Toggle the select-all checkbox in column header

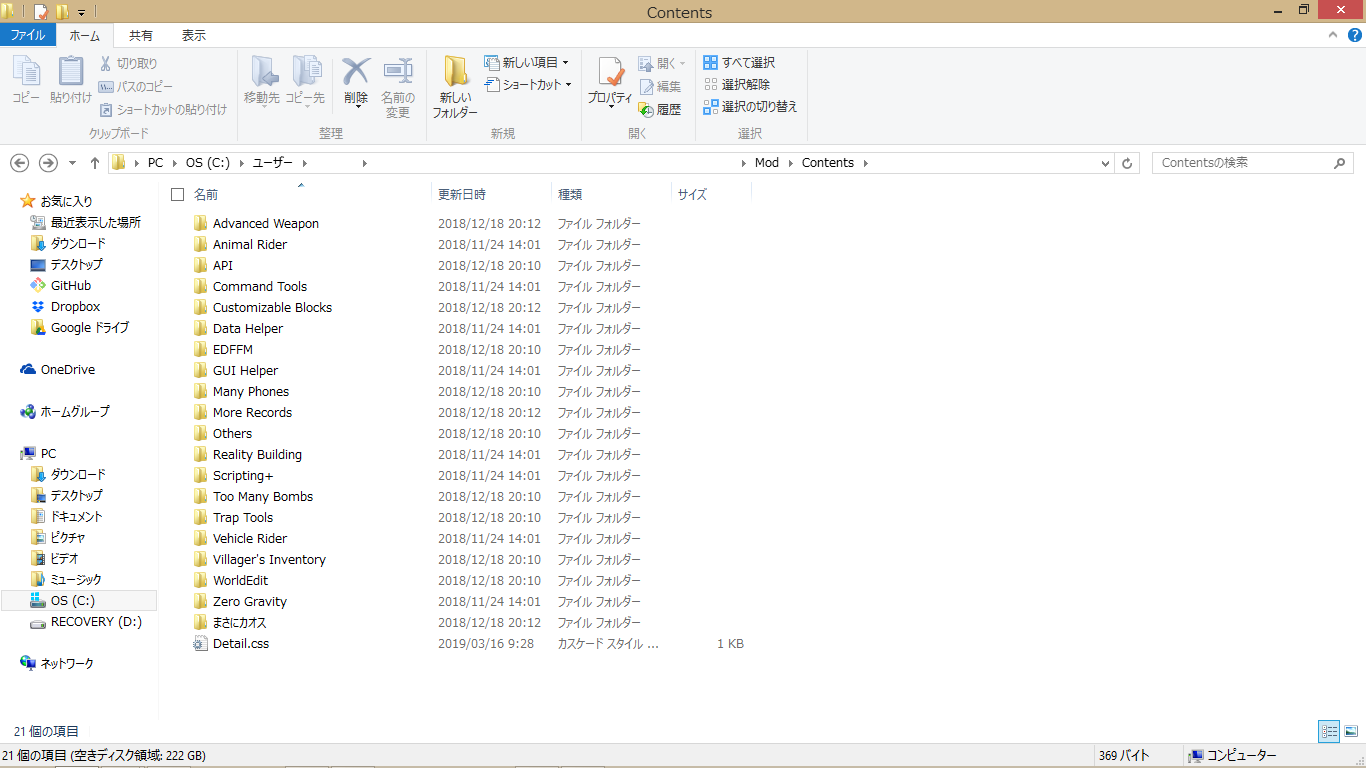coord(178,194)
